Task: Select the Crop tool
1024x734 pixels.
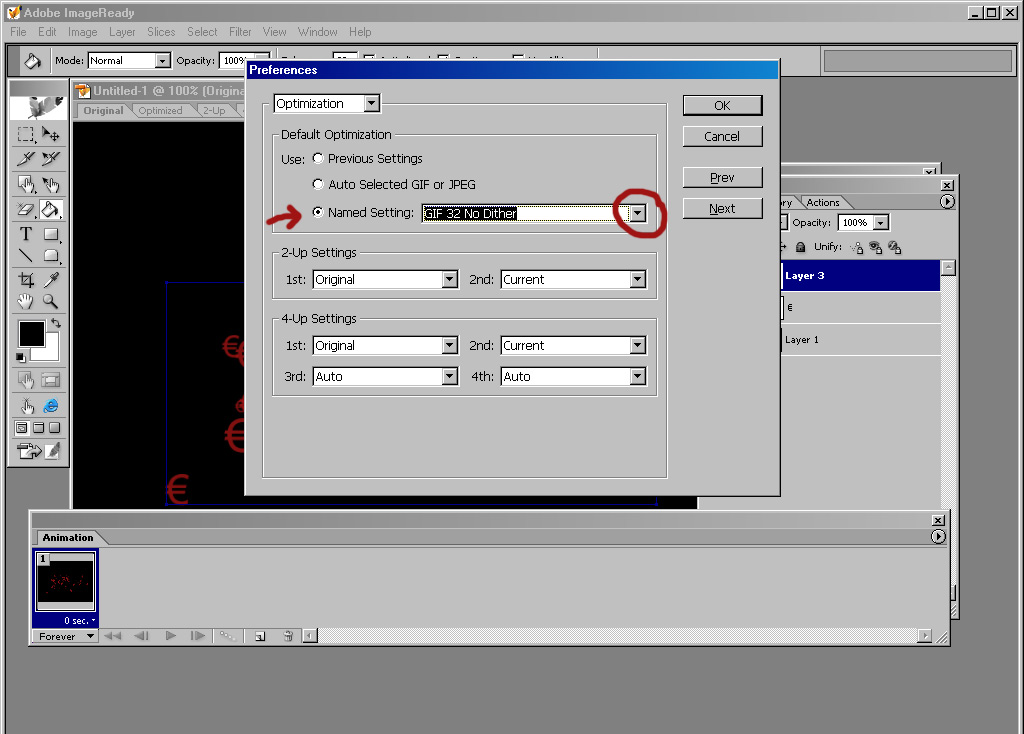Action: click(26, 280)
